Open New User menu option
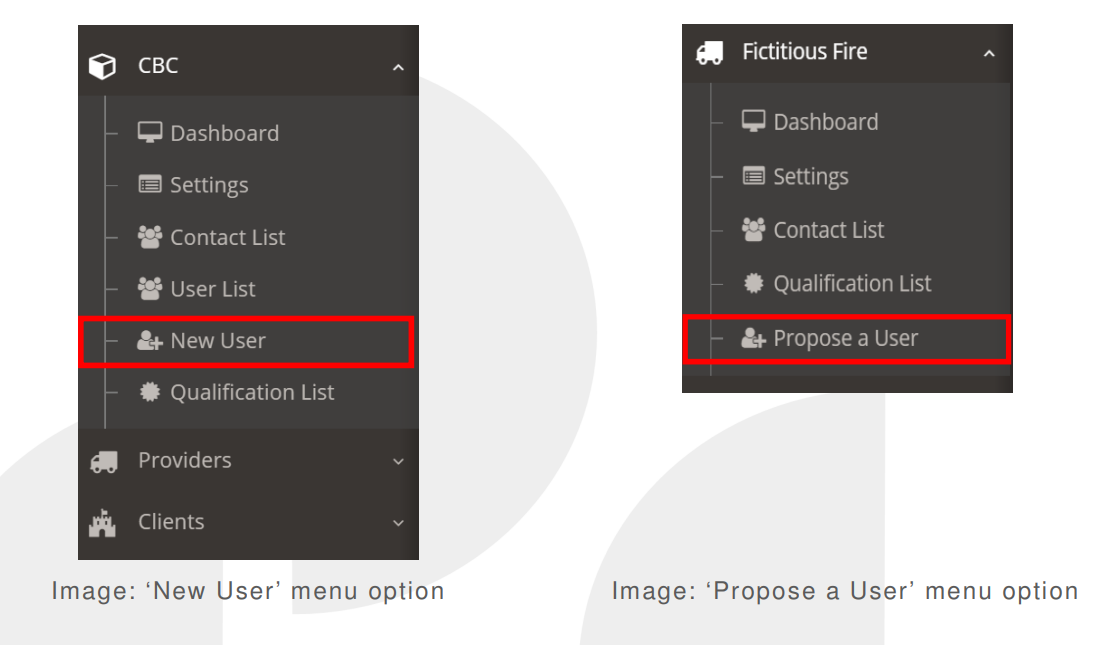The height and width of the screenshot is (645, 1117). point(246,341)
